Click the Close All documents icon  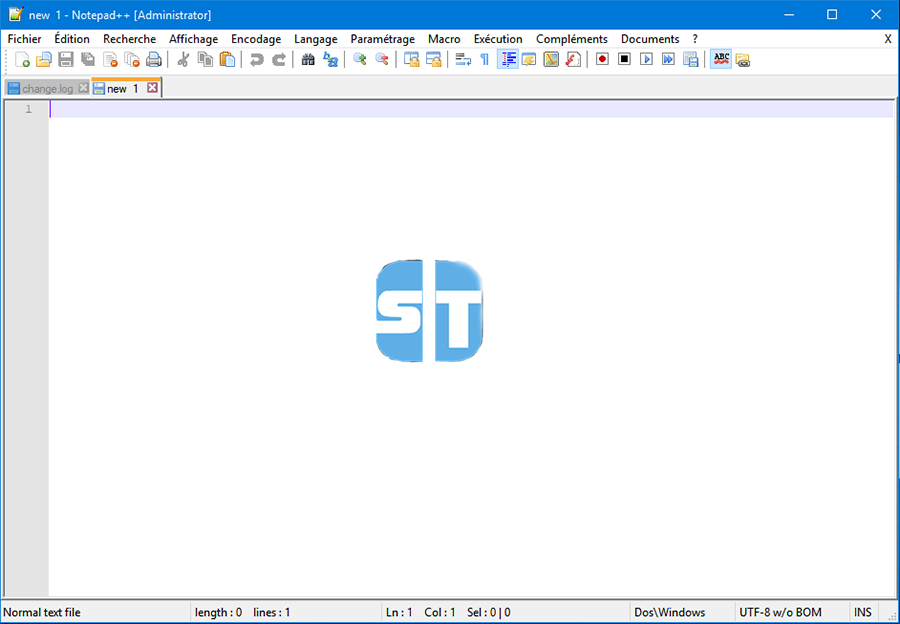coord(132,59)
